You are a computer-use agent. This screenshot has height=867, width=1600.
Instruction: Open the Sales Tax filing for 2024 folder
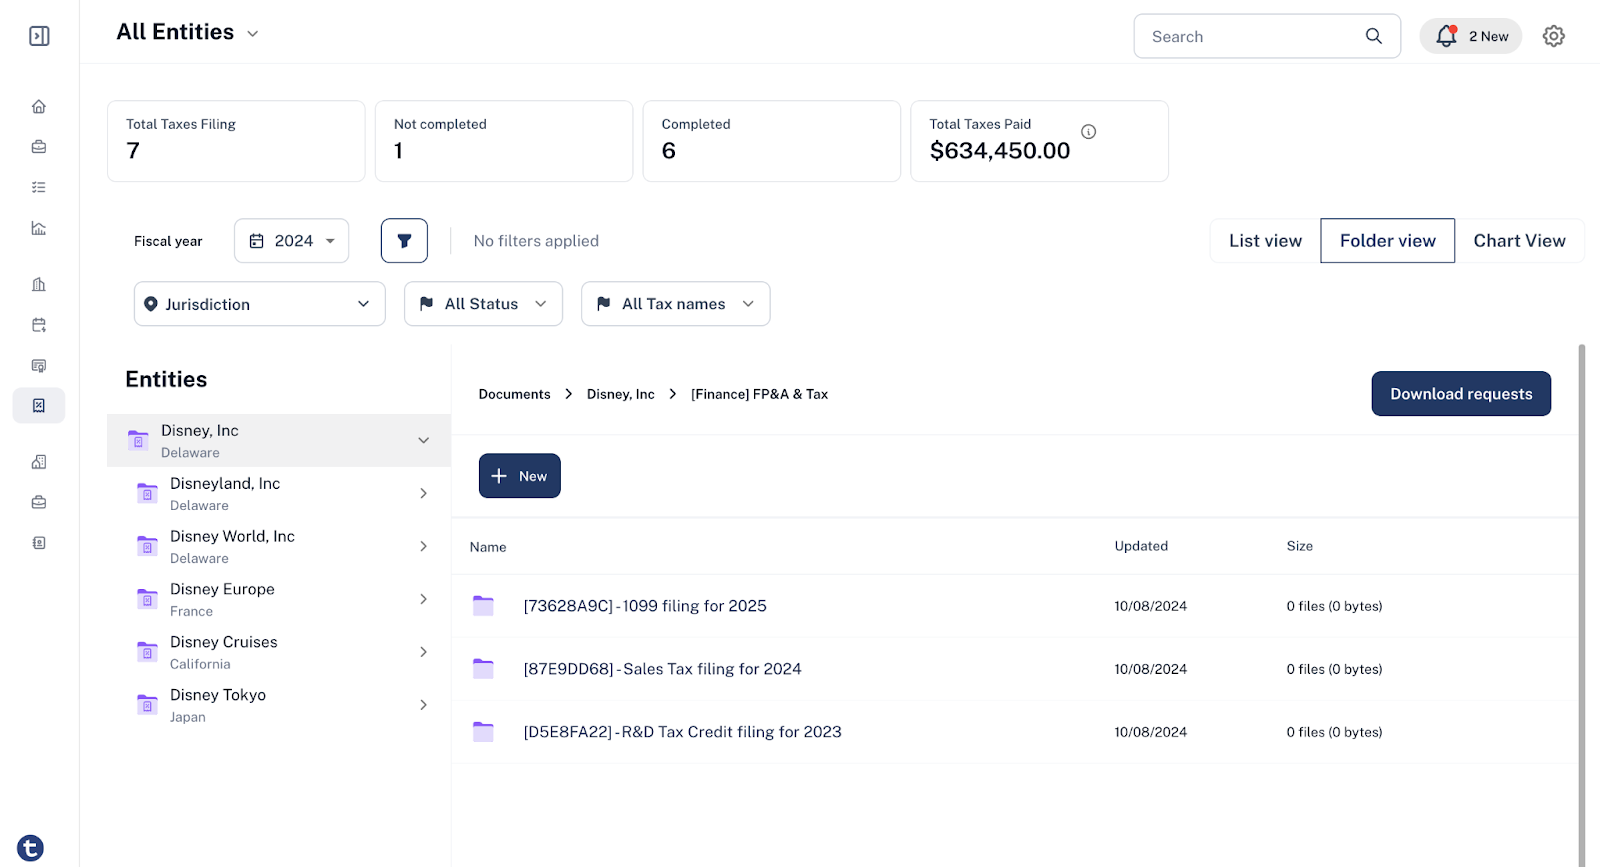[662, 669]
